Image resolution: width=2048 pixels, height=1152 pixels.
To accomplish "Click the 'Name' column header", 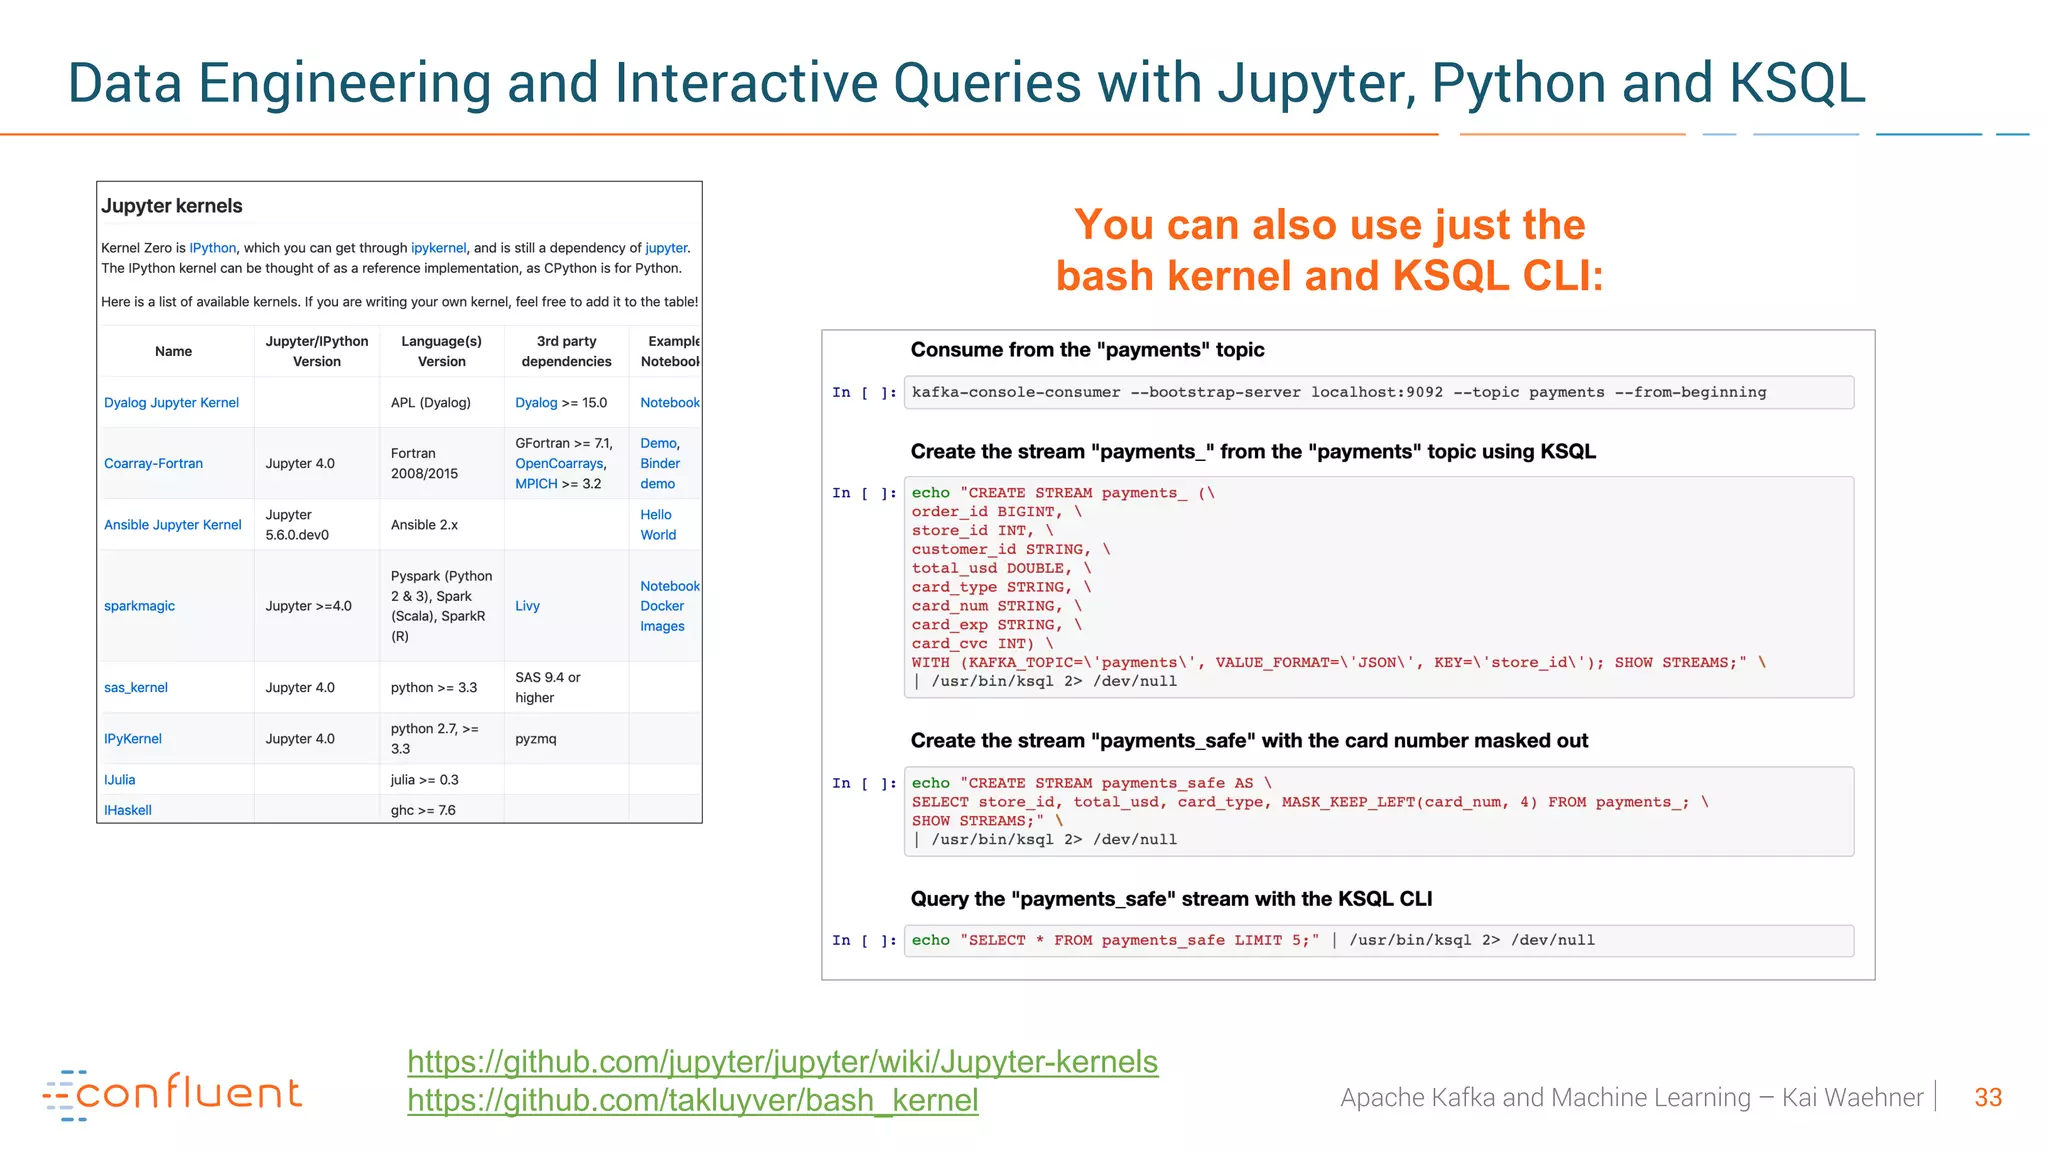I will point(173,351).
